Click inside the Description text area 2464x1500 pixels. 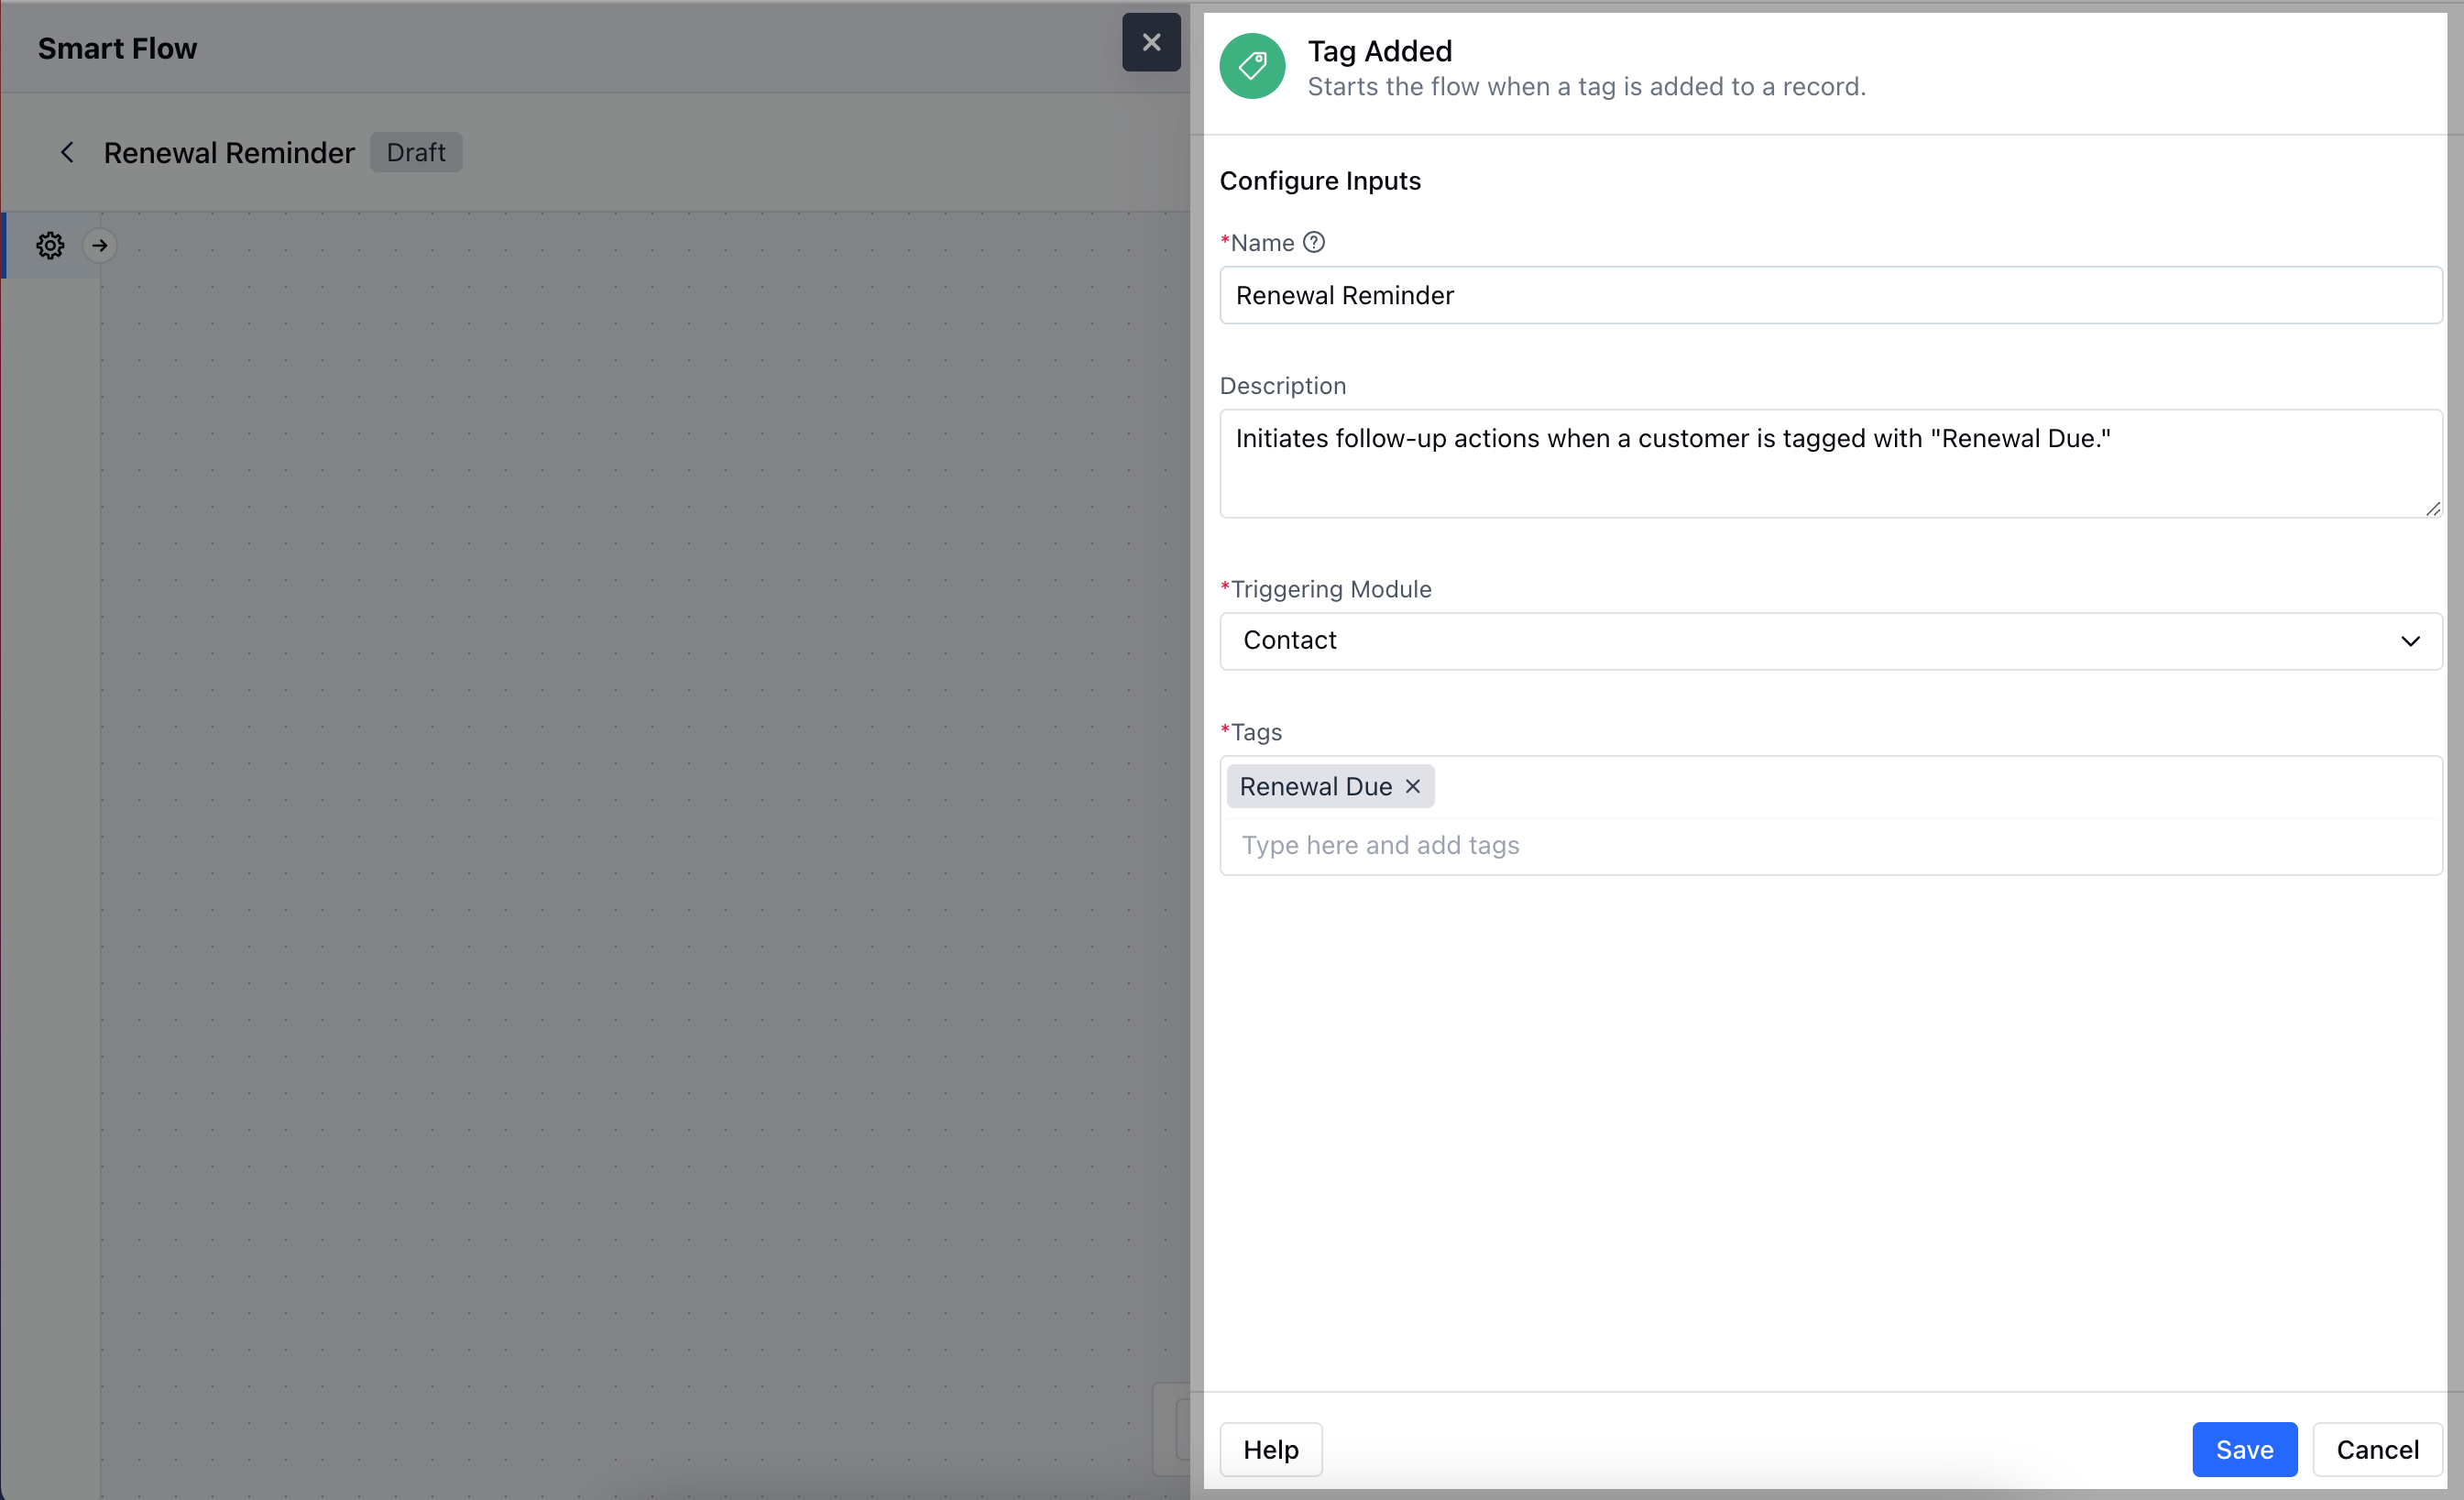point(1830,463)
